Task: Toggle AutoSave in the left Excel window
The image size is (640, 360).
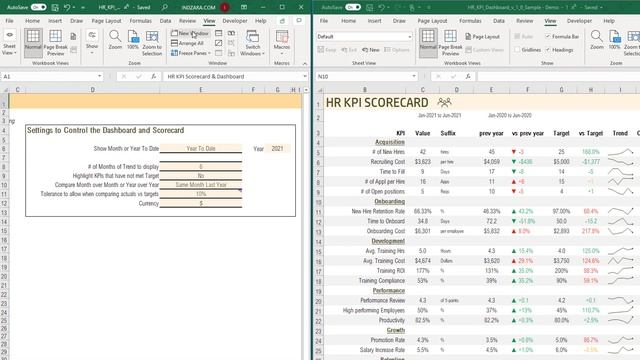Action: click(x=38, y=7)
